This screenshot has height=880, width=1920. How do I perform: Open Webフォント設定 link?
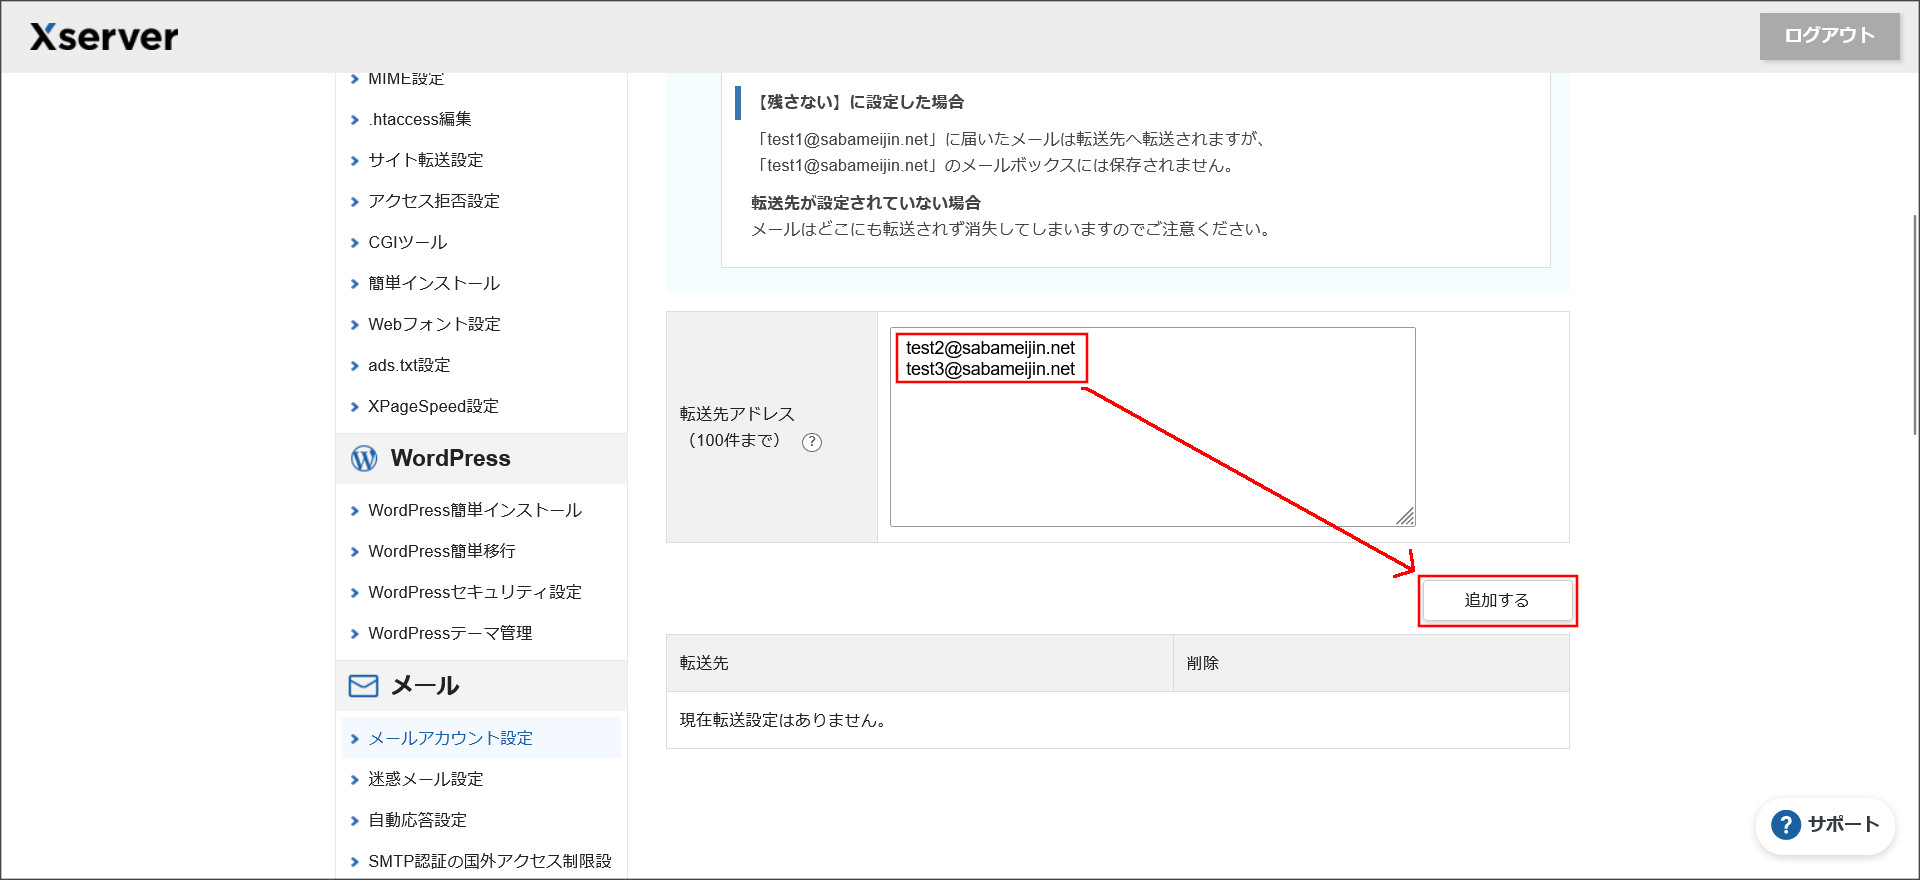point(435,324)
